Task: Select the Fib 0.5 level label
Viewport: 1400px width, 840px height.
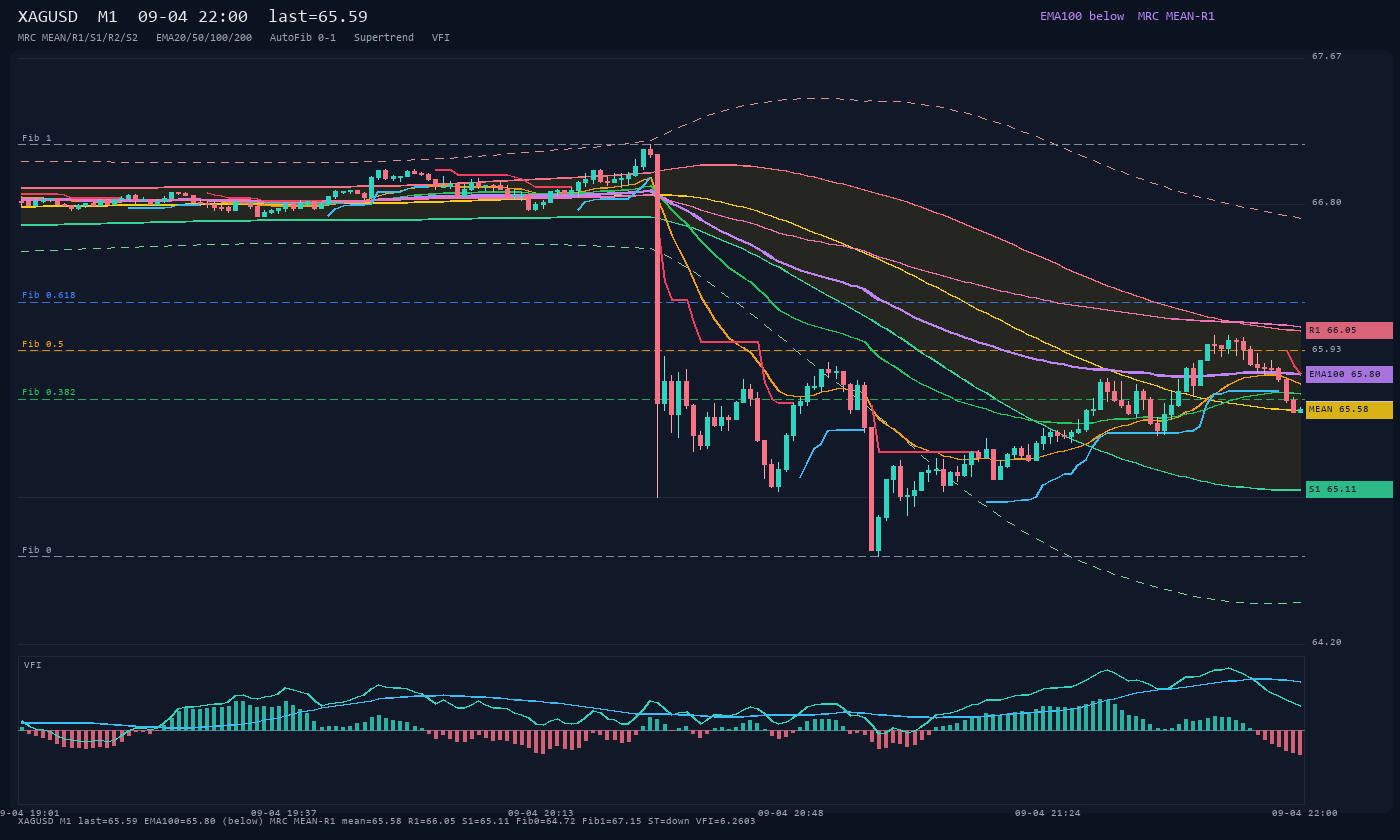Action: 43,344
